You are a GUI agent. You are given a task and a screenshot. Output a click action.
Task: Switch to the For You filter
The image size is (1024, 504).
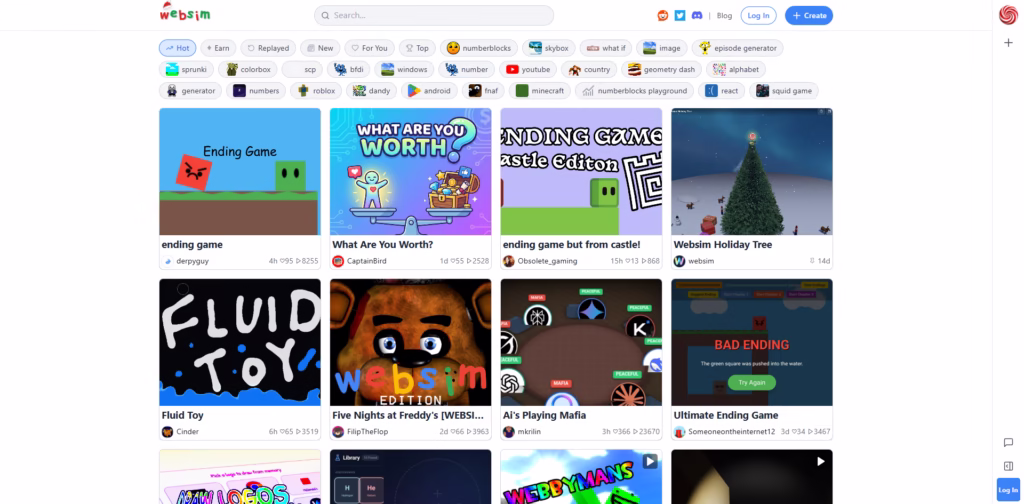click(x=369, y=48)
